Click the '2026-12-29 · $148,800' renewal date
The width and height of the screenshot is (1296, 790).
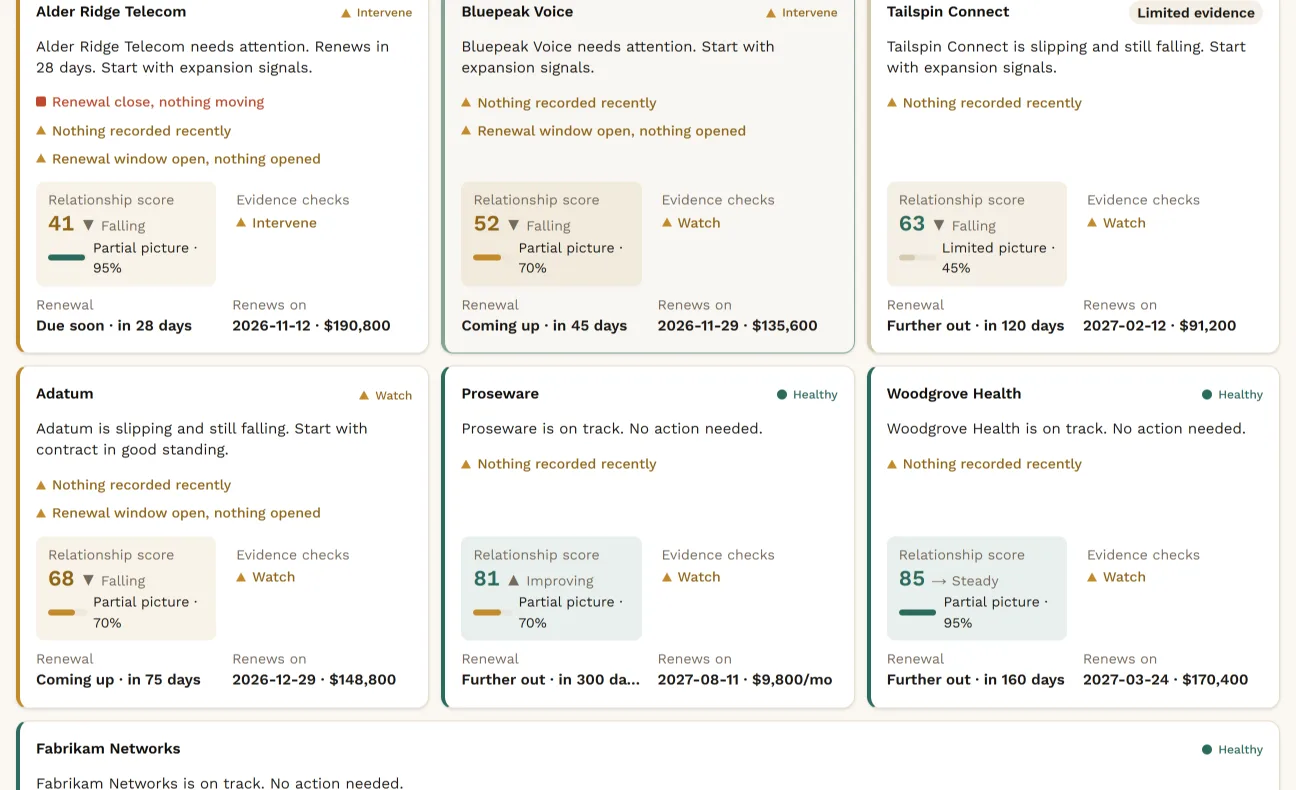(x=314, y=680)
